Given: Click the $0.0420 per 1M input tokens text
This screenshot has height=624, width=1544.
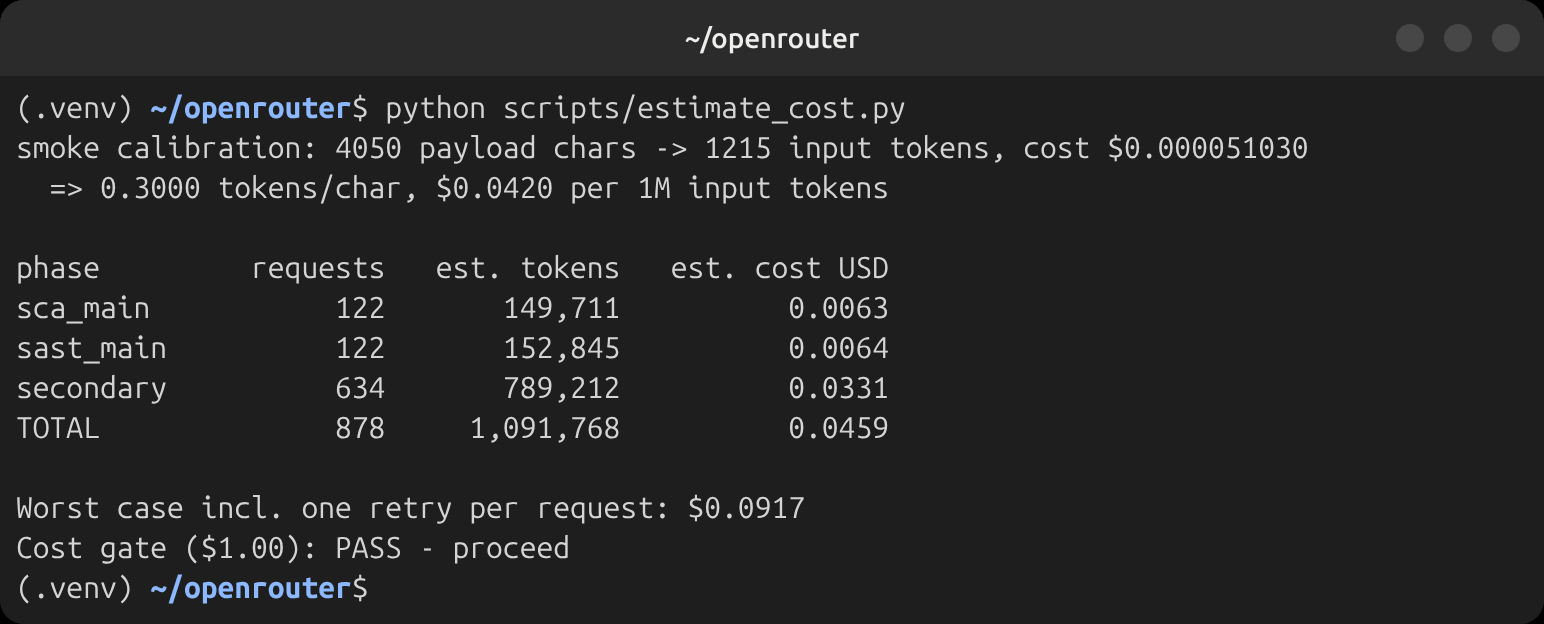Looking at the screenshot, I should point(662,188).
